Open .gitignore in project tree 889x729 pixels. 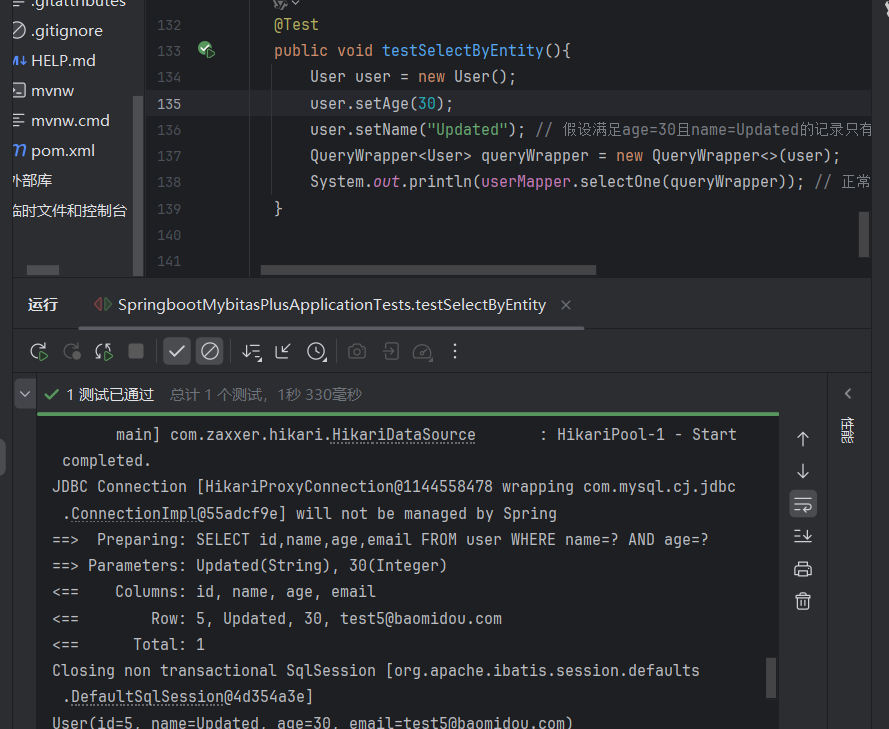coord(67,31)
